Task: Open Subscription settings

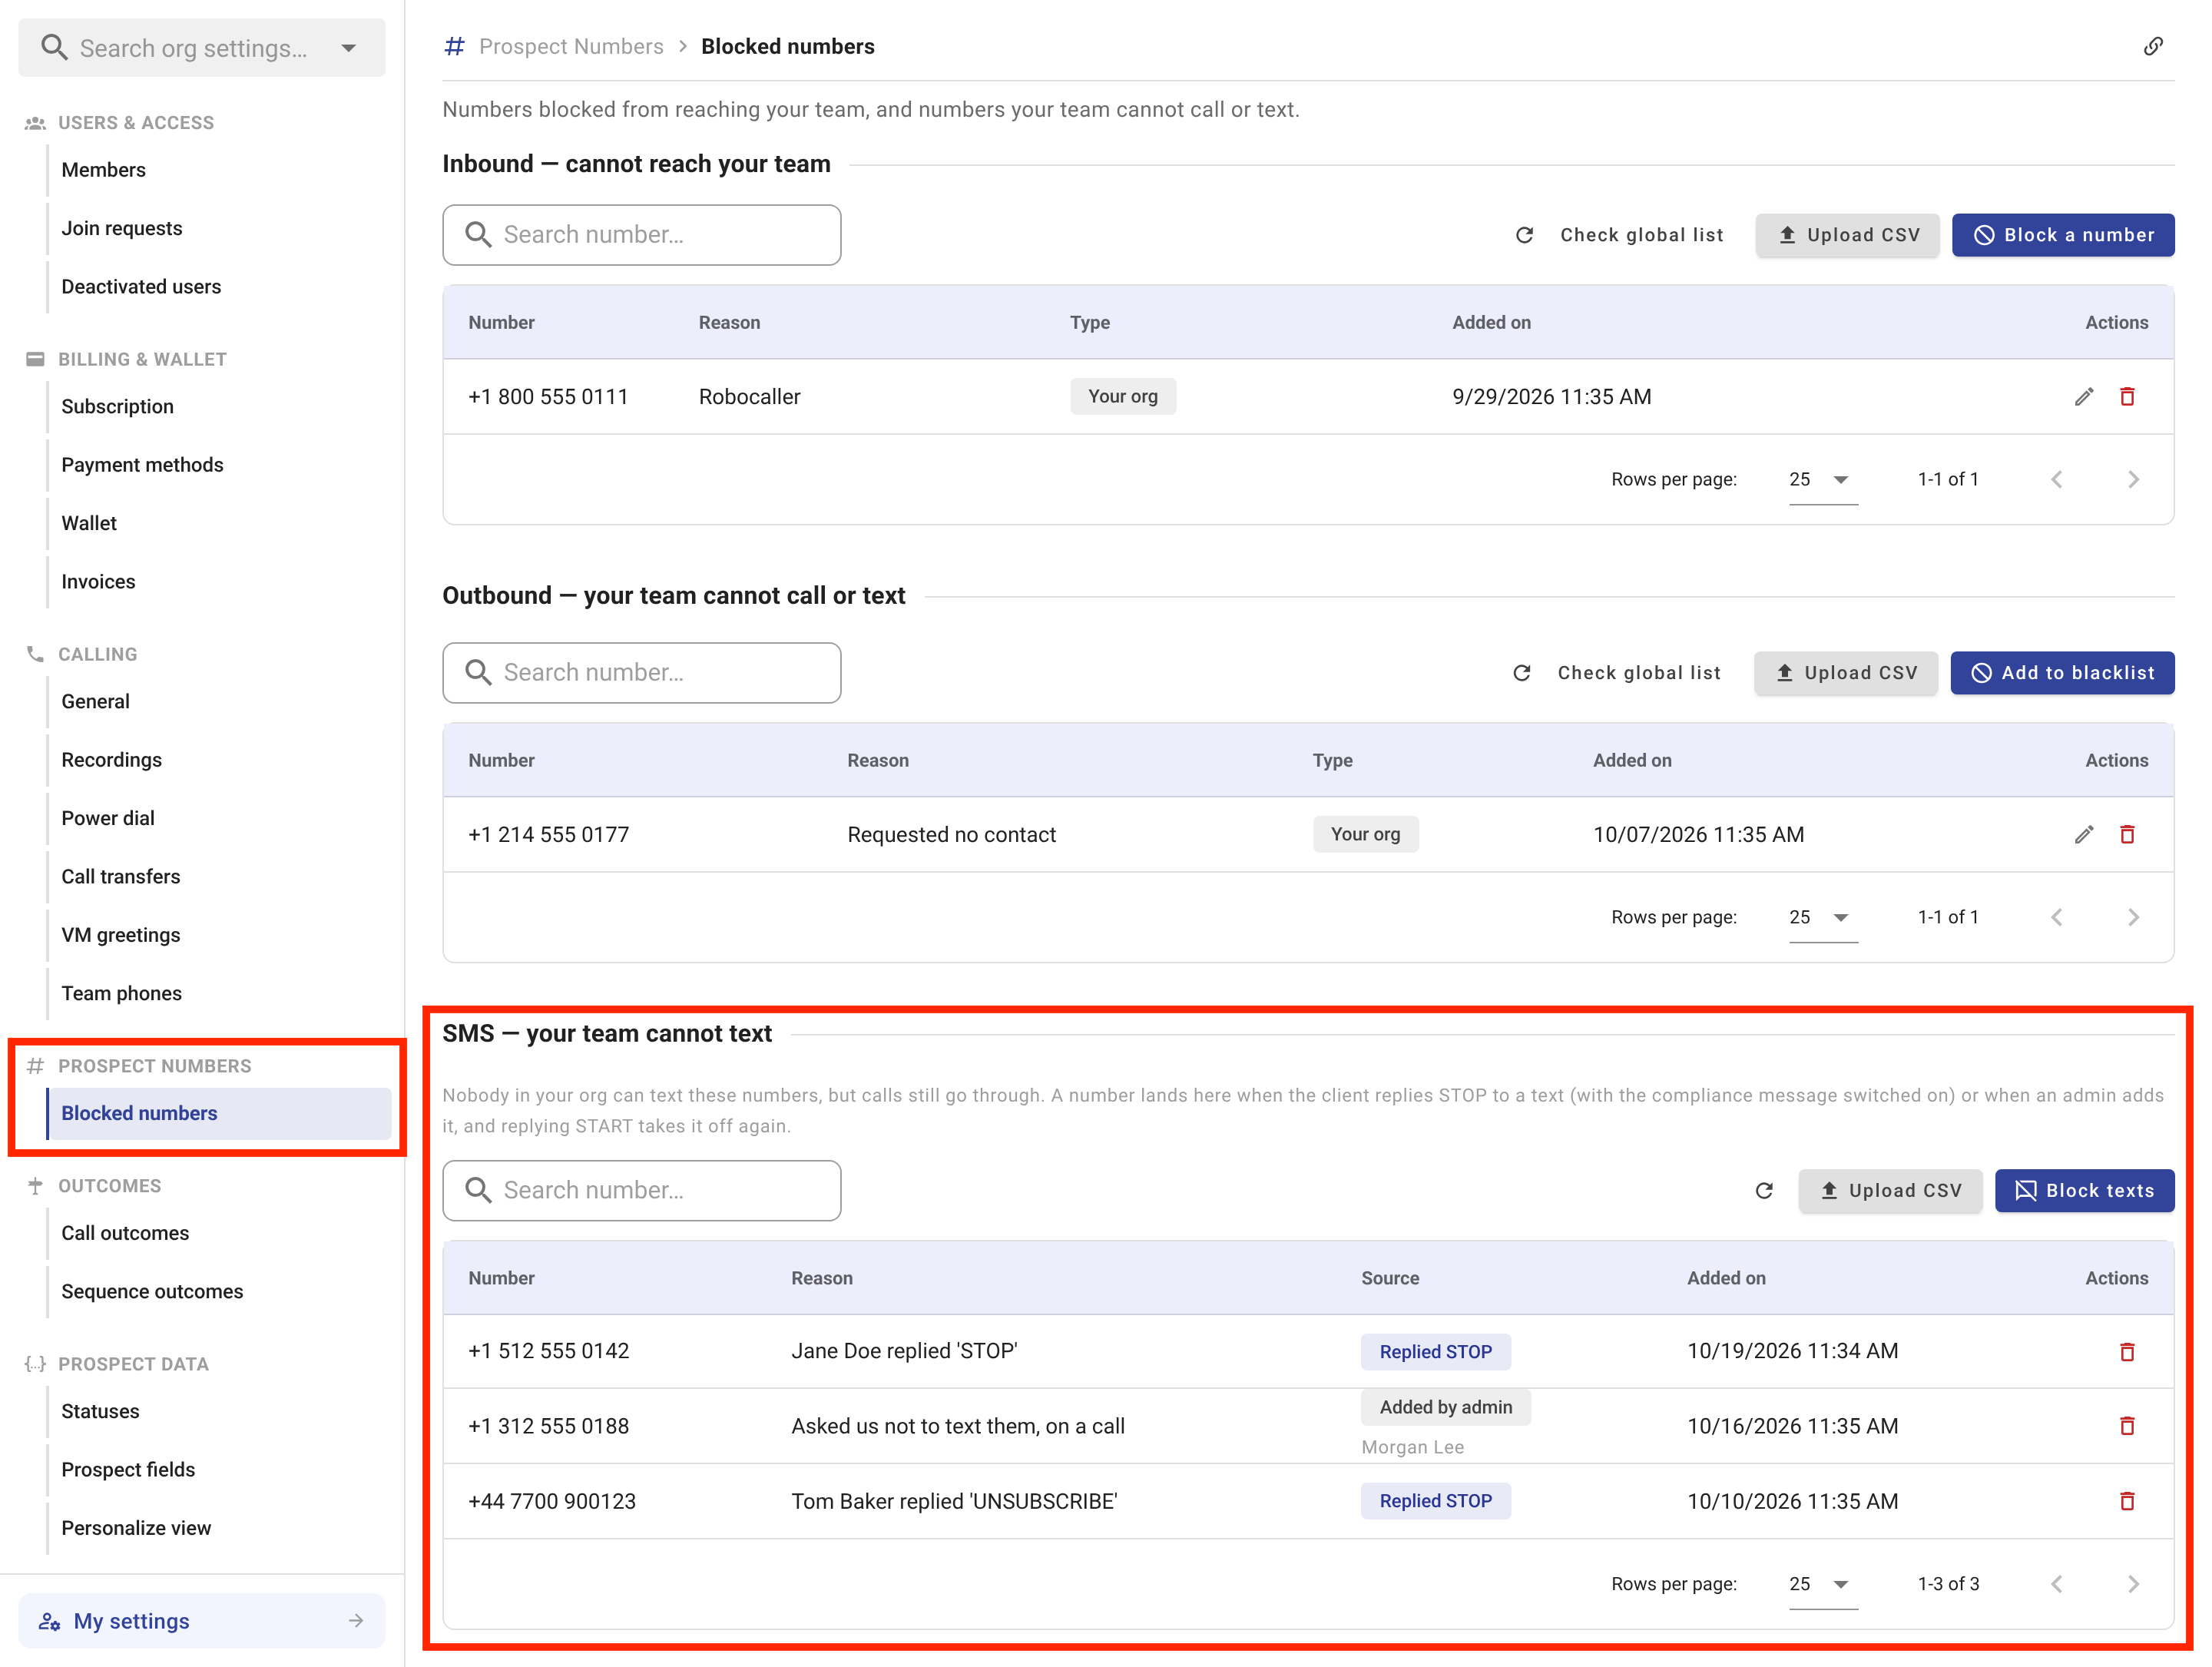Action: (x=117, y=407)
